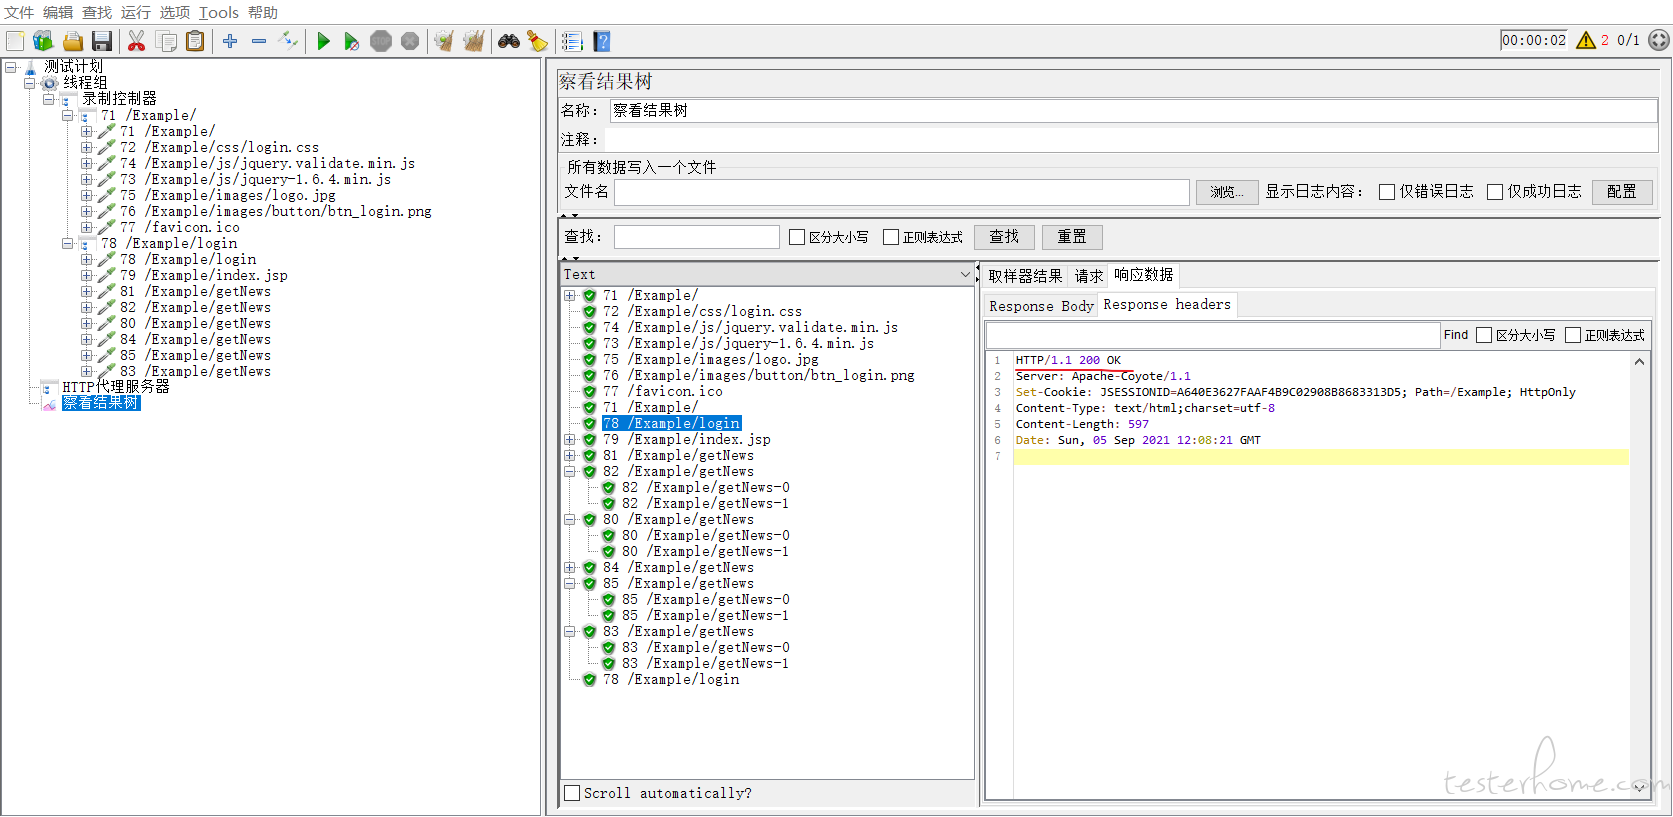Image resolution: width=1673 pixels, height=817 pixels.
Task: Open help with question mark icon
Action: coord(601,41)
